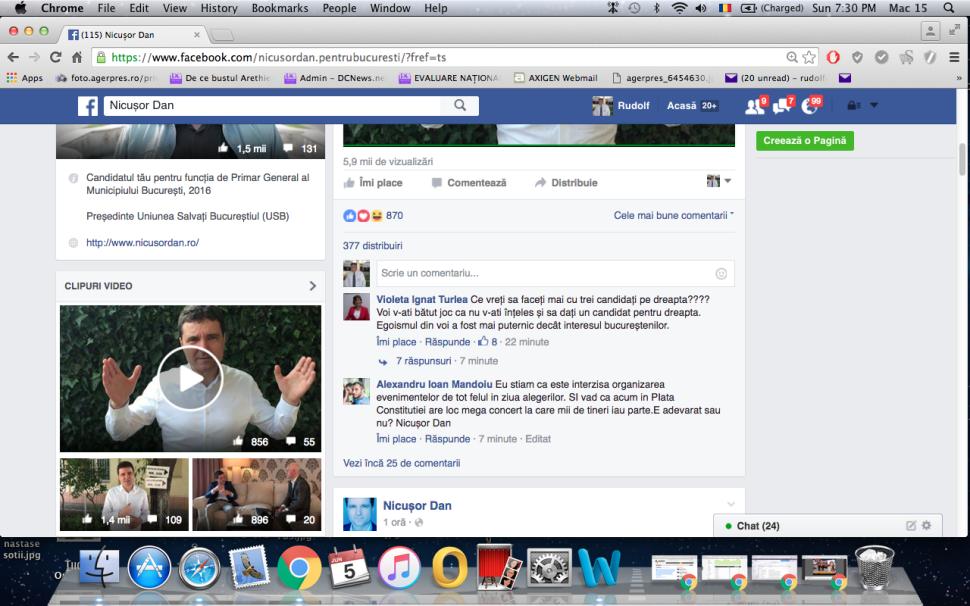Like Alexandru Ioan Mandoiu's comment
Image resolution: width=970 pixels, height=606 pixels.
[396, 439]
